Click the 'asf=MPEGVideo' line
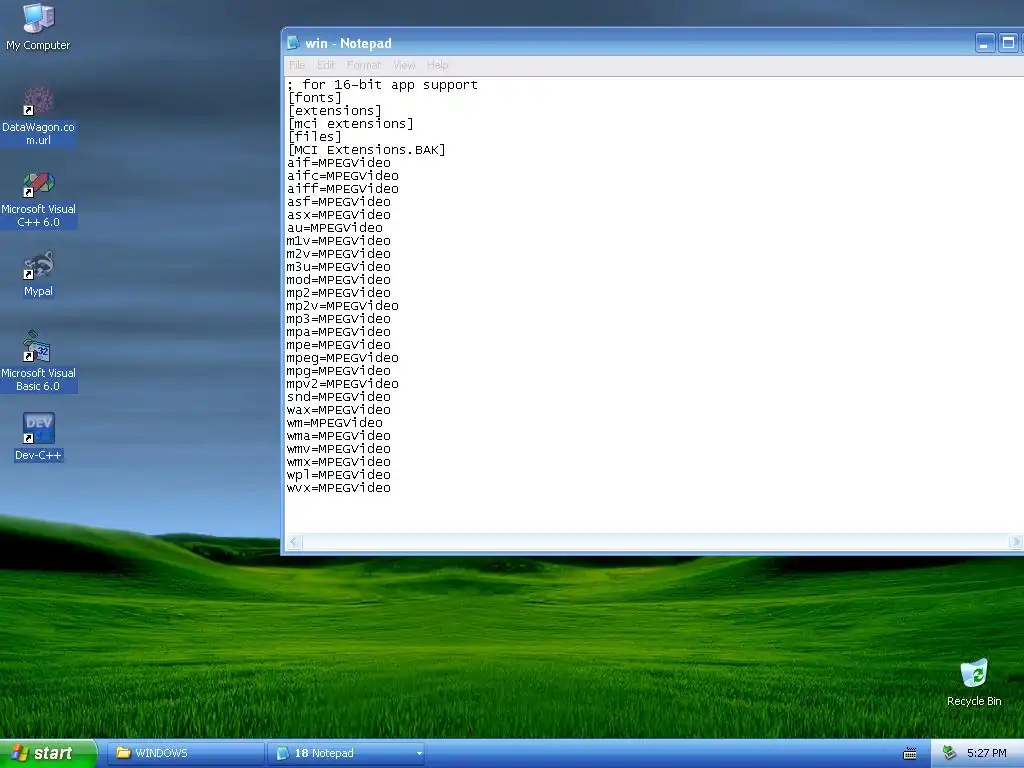Screen dimensions: 1024x768 tap(338, 202)
